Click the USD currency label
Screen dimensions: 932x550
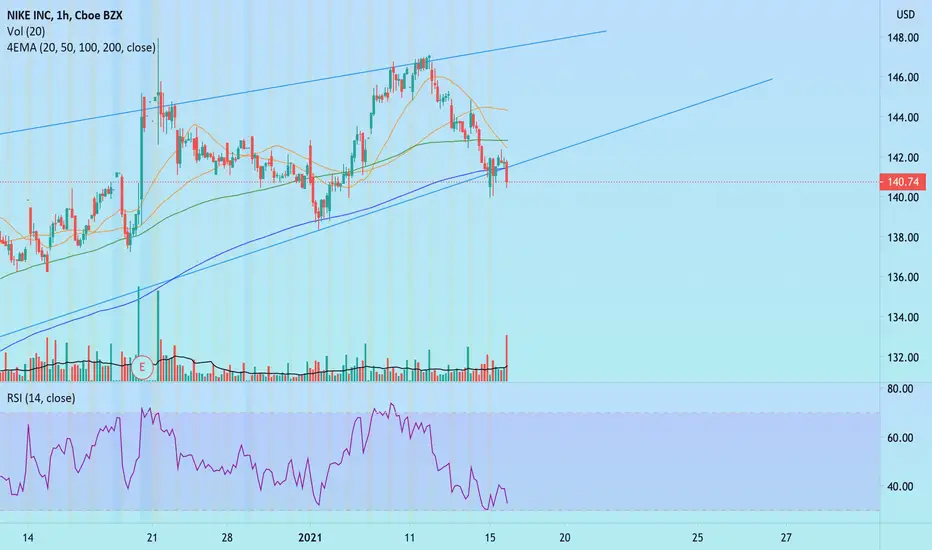tap(905, 15)
